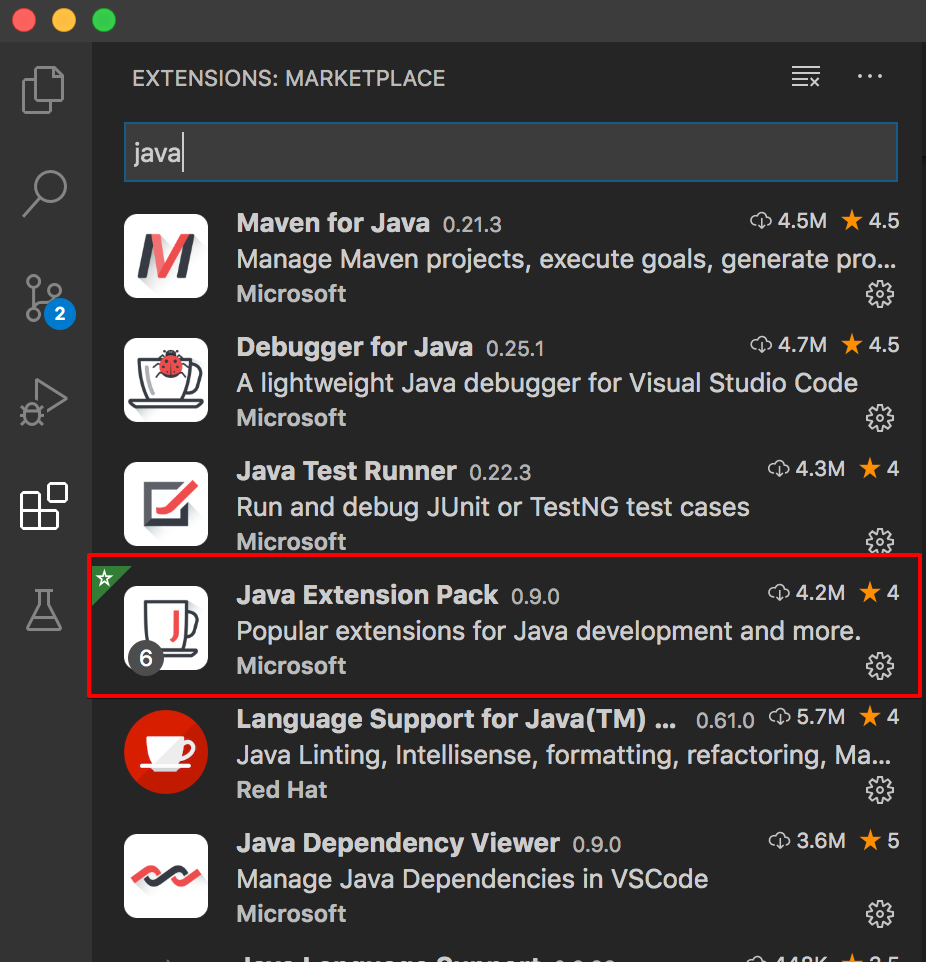Open the Test flask view

(44, 610)
